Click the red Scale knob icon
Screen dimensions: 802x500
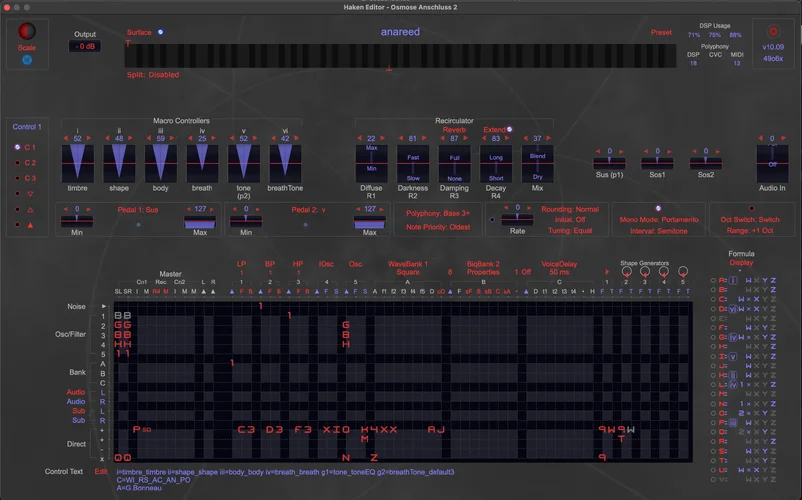[27, 32]
